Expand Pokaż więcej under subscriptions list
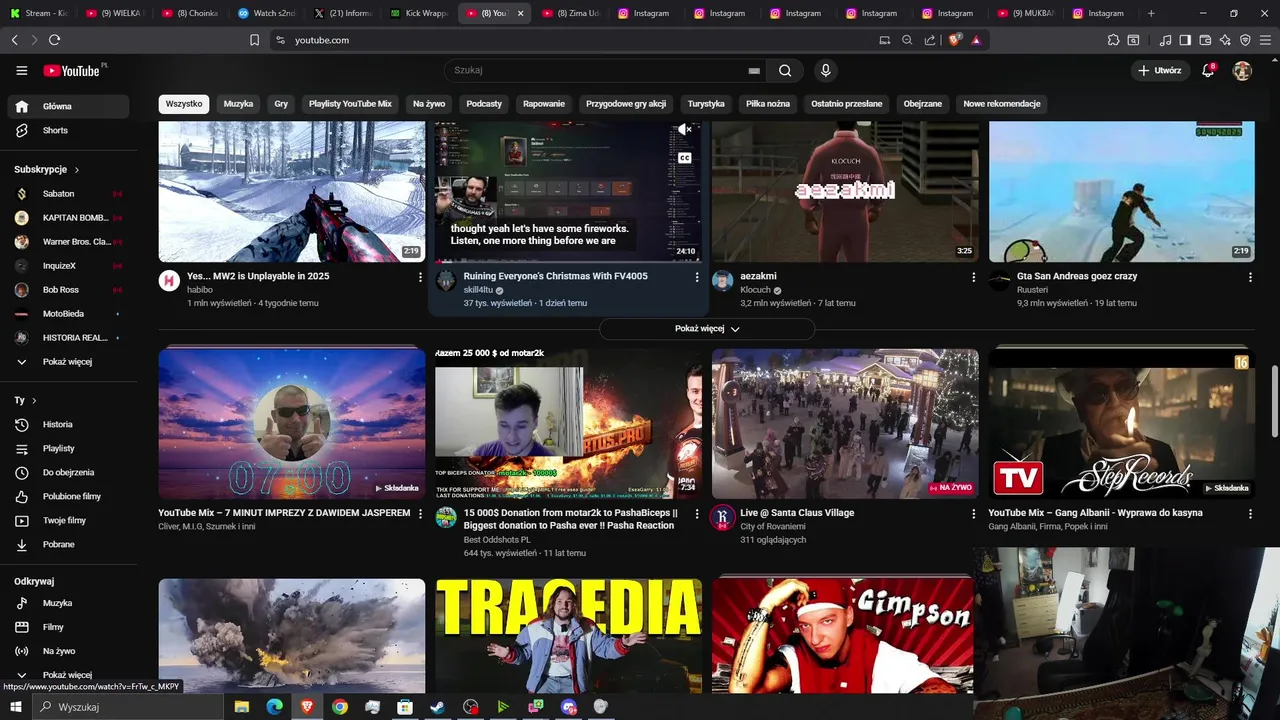Screen dimensions: 1280x720 (68, 362)
